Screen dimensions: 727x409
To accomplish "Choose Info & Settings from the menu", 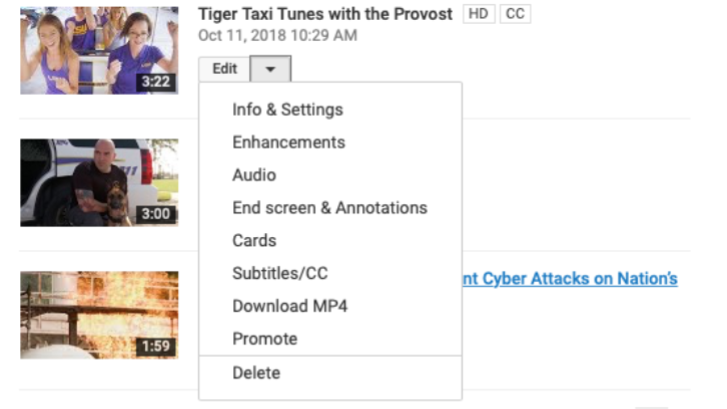I will click(287, 109).
